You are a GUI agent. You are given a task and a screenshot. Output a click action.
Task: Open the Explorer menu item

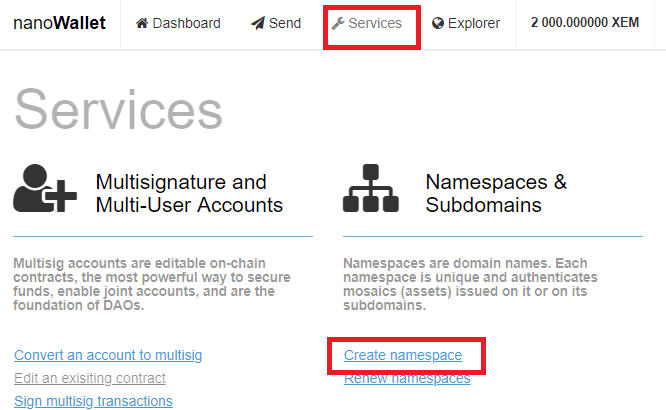pos(466,23)
